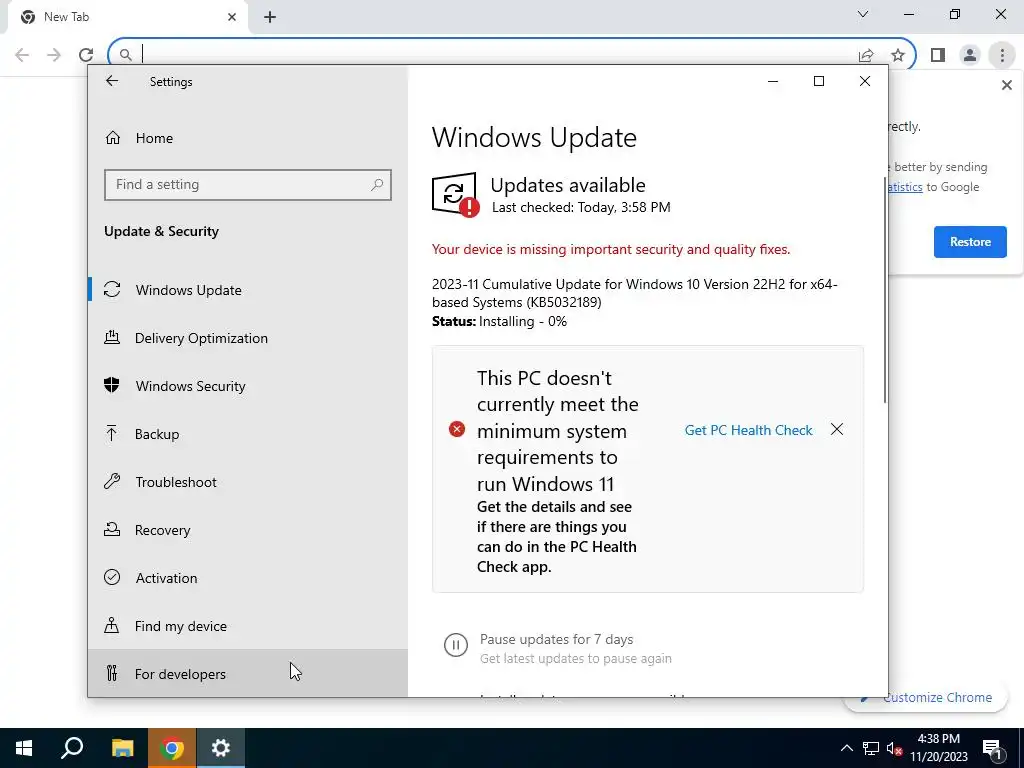Open Settings Home page
The height and width of the screenshot is (768, 1024).
tap(248, 138)
